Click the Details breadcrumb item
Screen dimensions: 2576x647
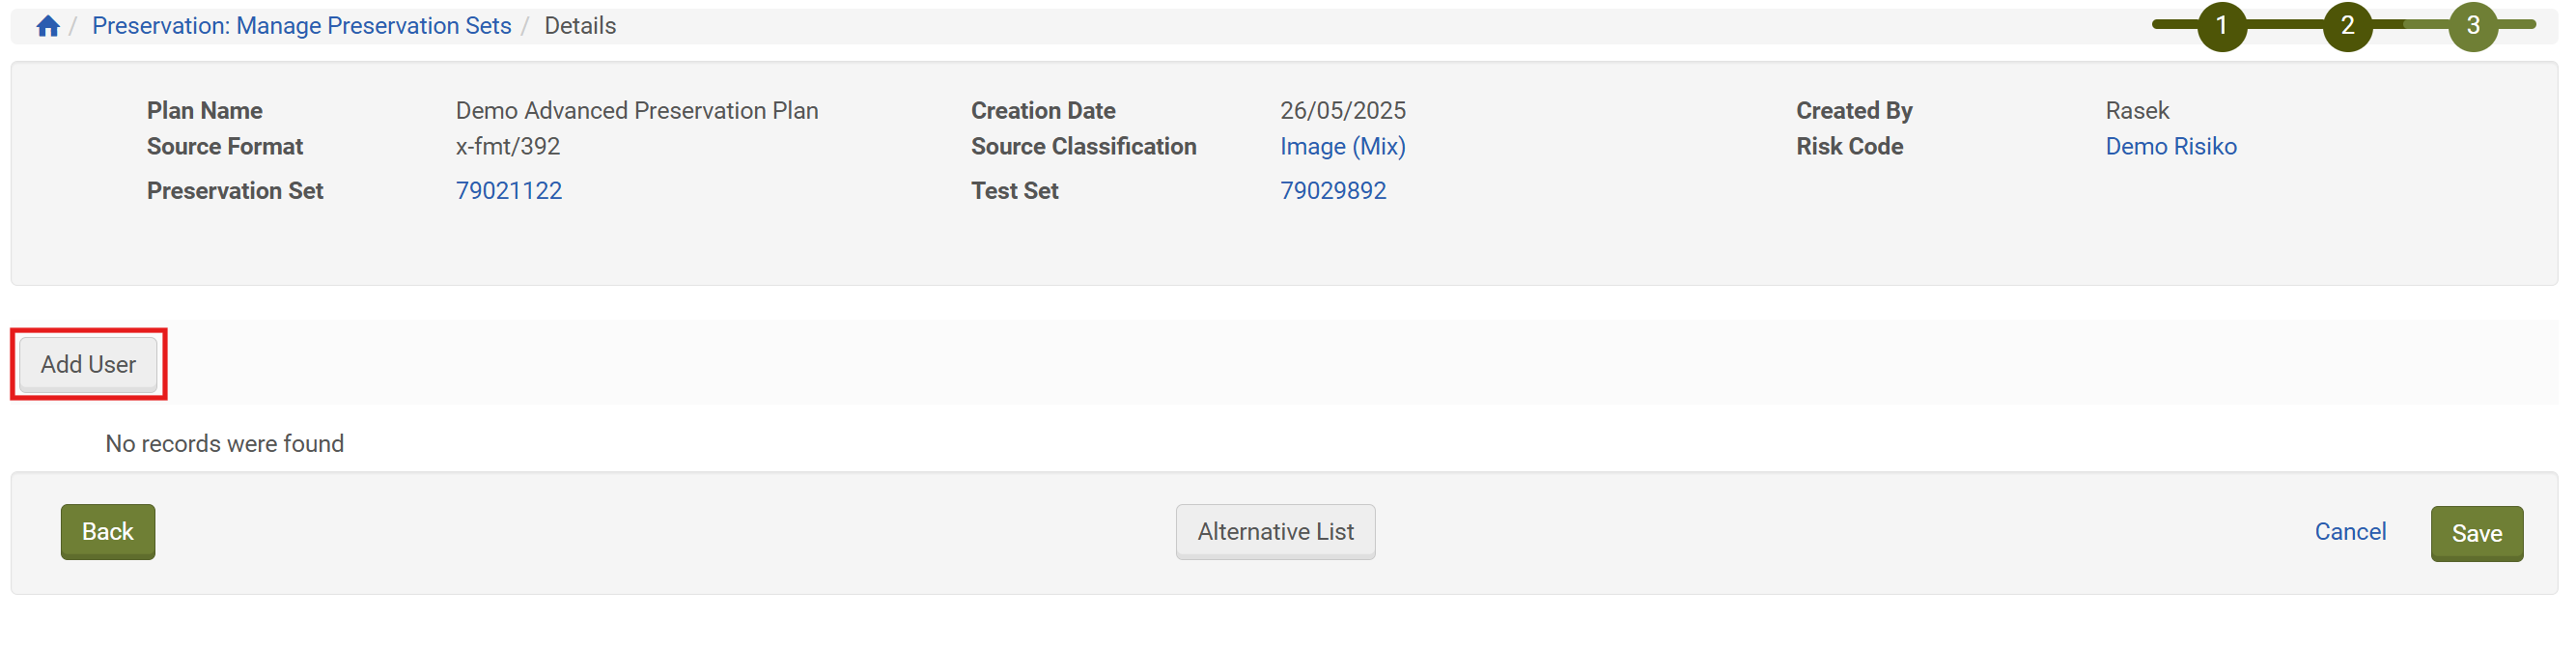point(580,26)
